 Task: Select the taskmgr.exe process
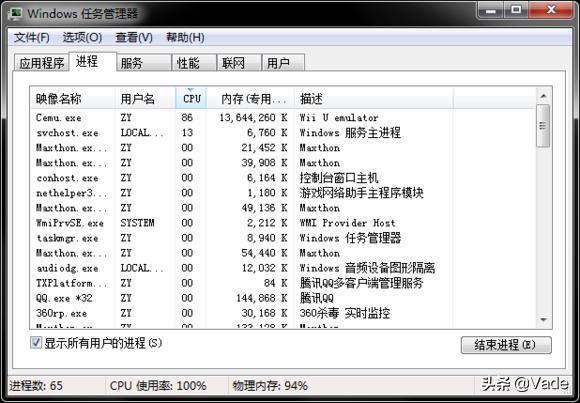(283, 238)
